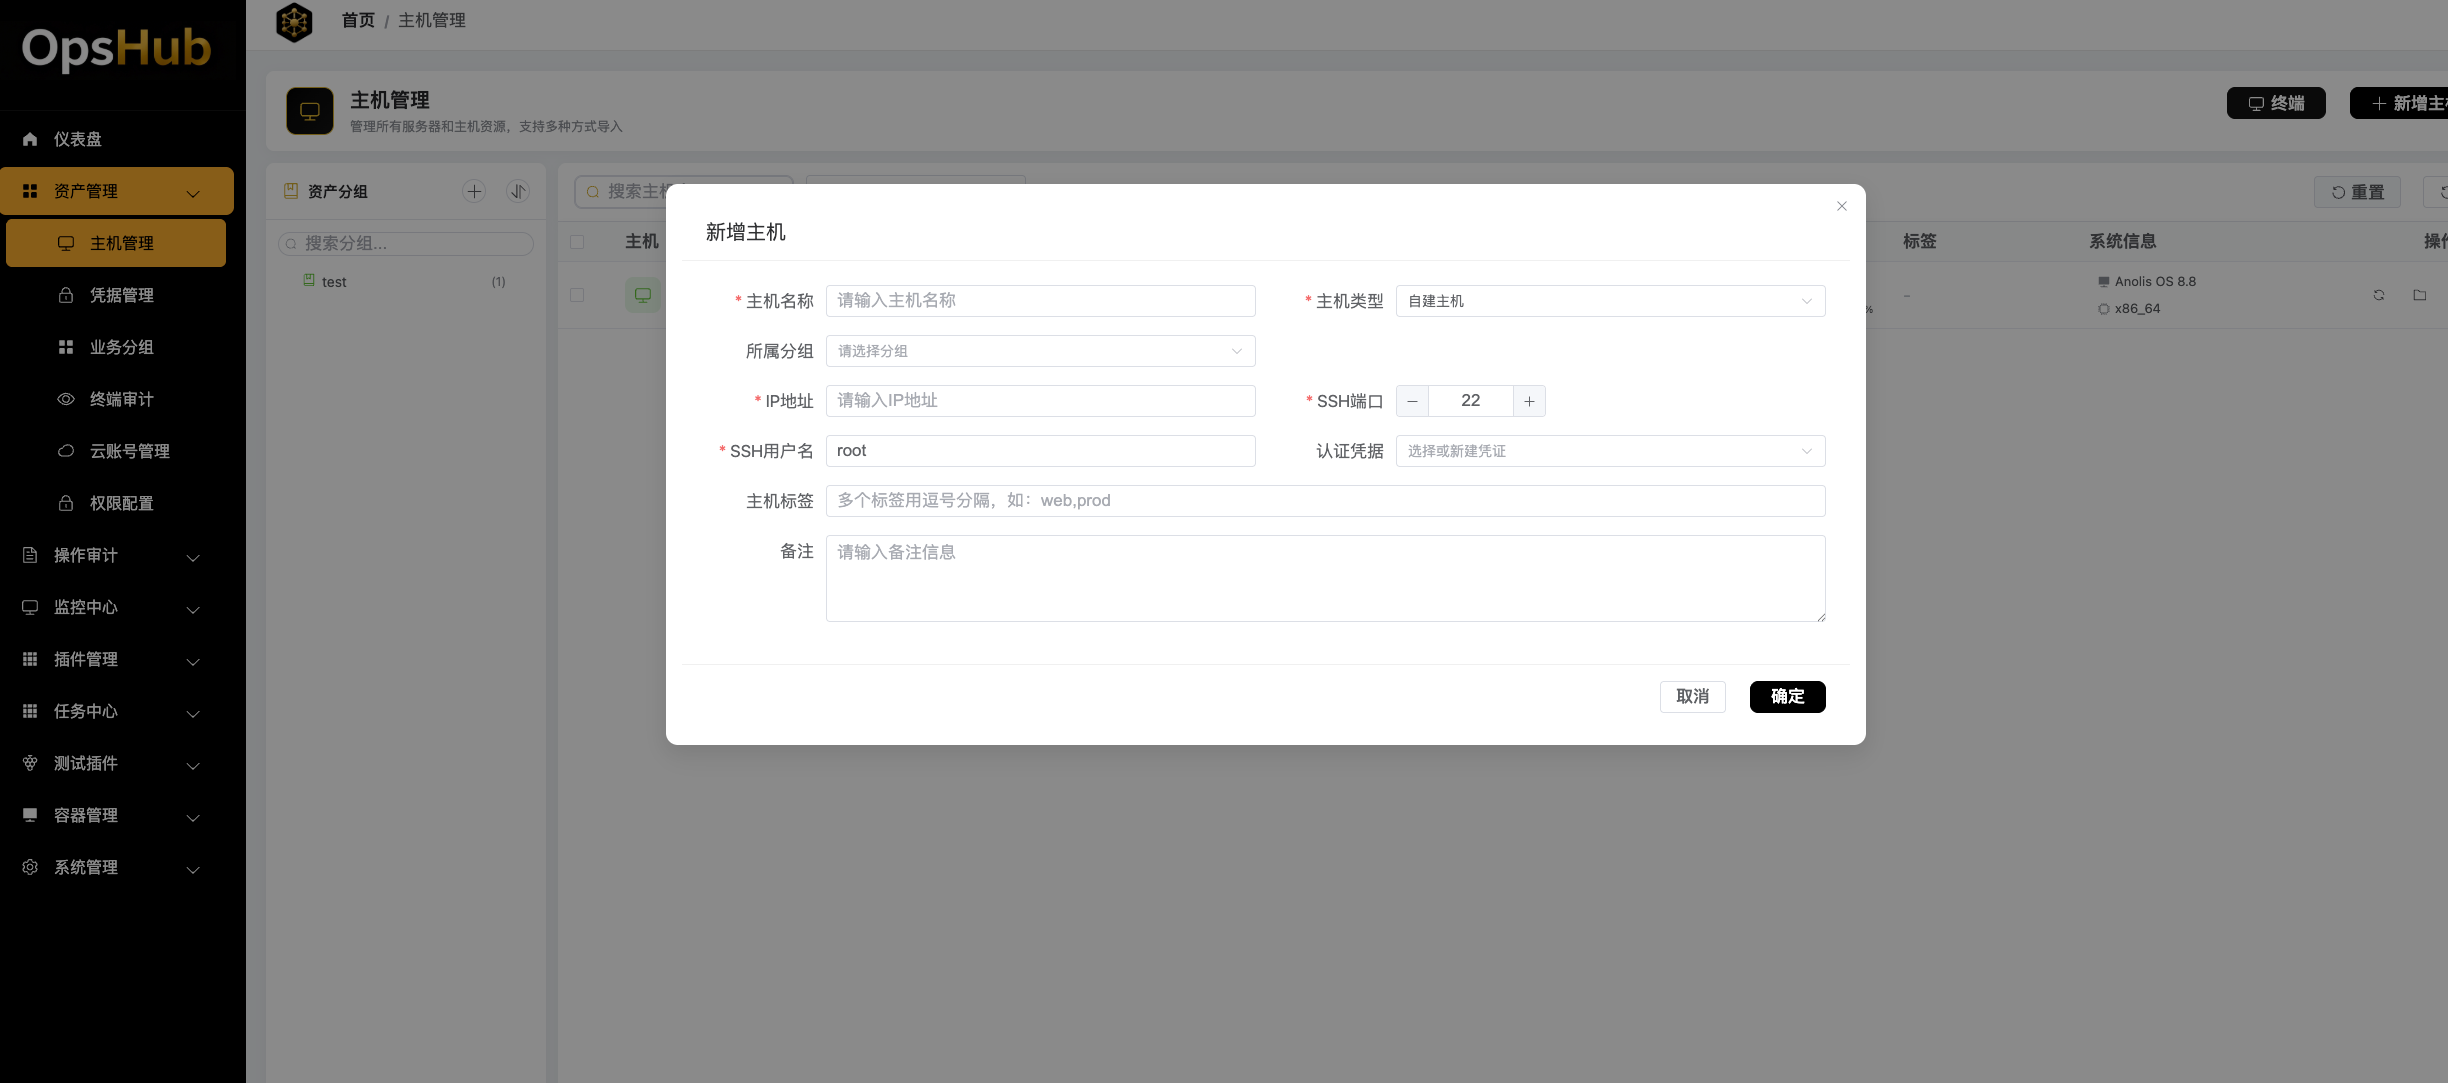Decrease SSH port with minus stepper

1412,401
